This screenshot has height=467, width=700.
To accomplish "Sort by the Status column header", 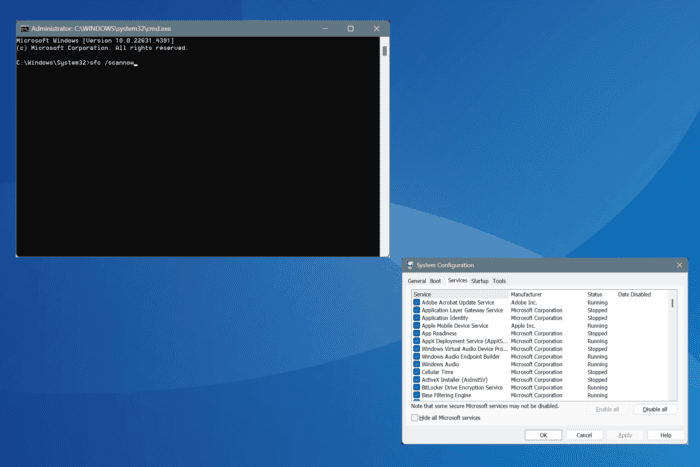I will 600,295.
